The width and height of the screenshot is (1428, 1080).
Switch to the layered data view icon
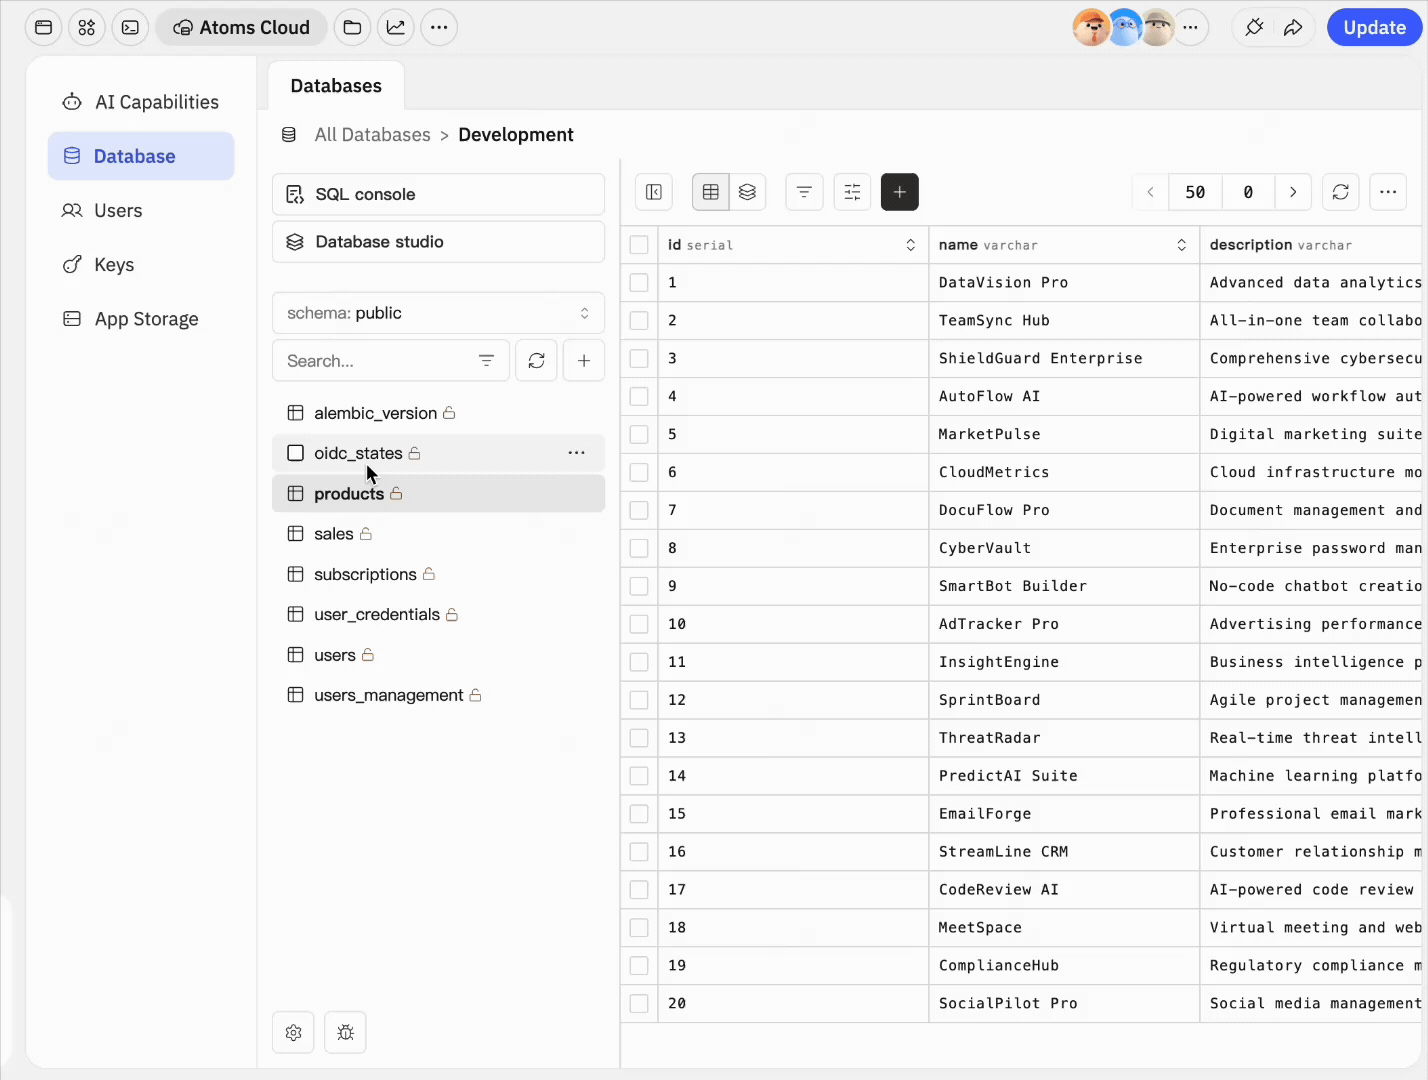click(747, 191)
